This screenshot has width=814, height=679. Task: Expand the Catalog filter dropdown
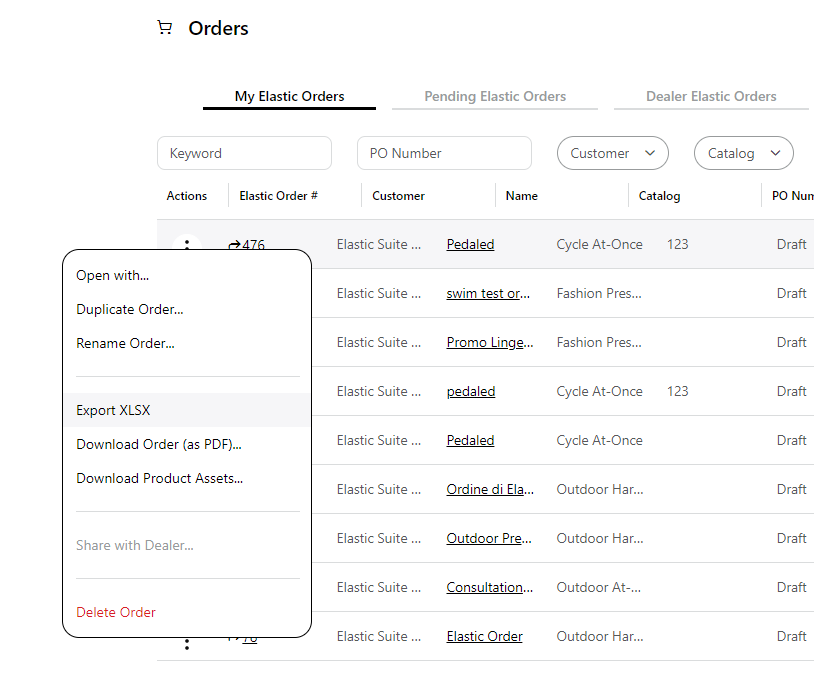(x=743, y=153)
